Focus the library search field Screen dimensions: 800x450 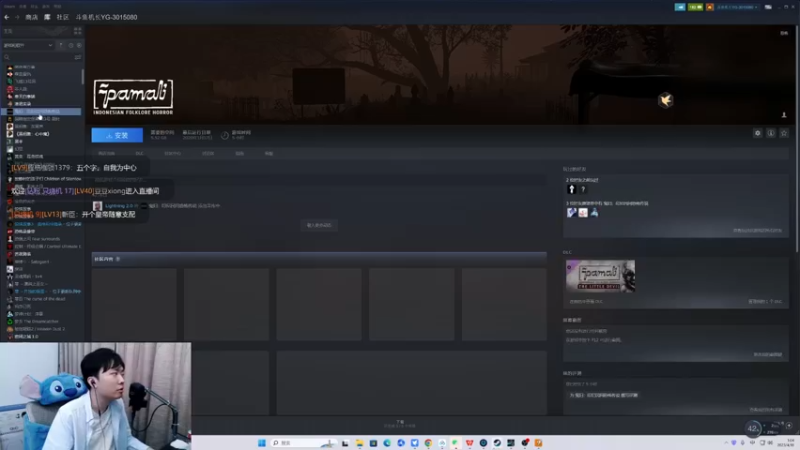pyautogui.click(x=38, y=57)
